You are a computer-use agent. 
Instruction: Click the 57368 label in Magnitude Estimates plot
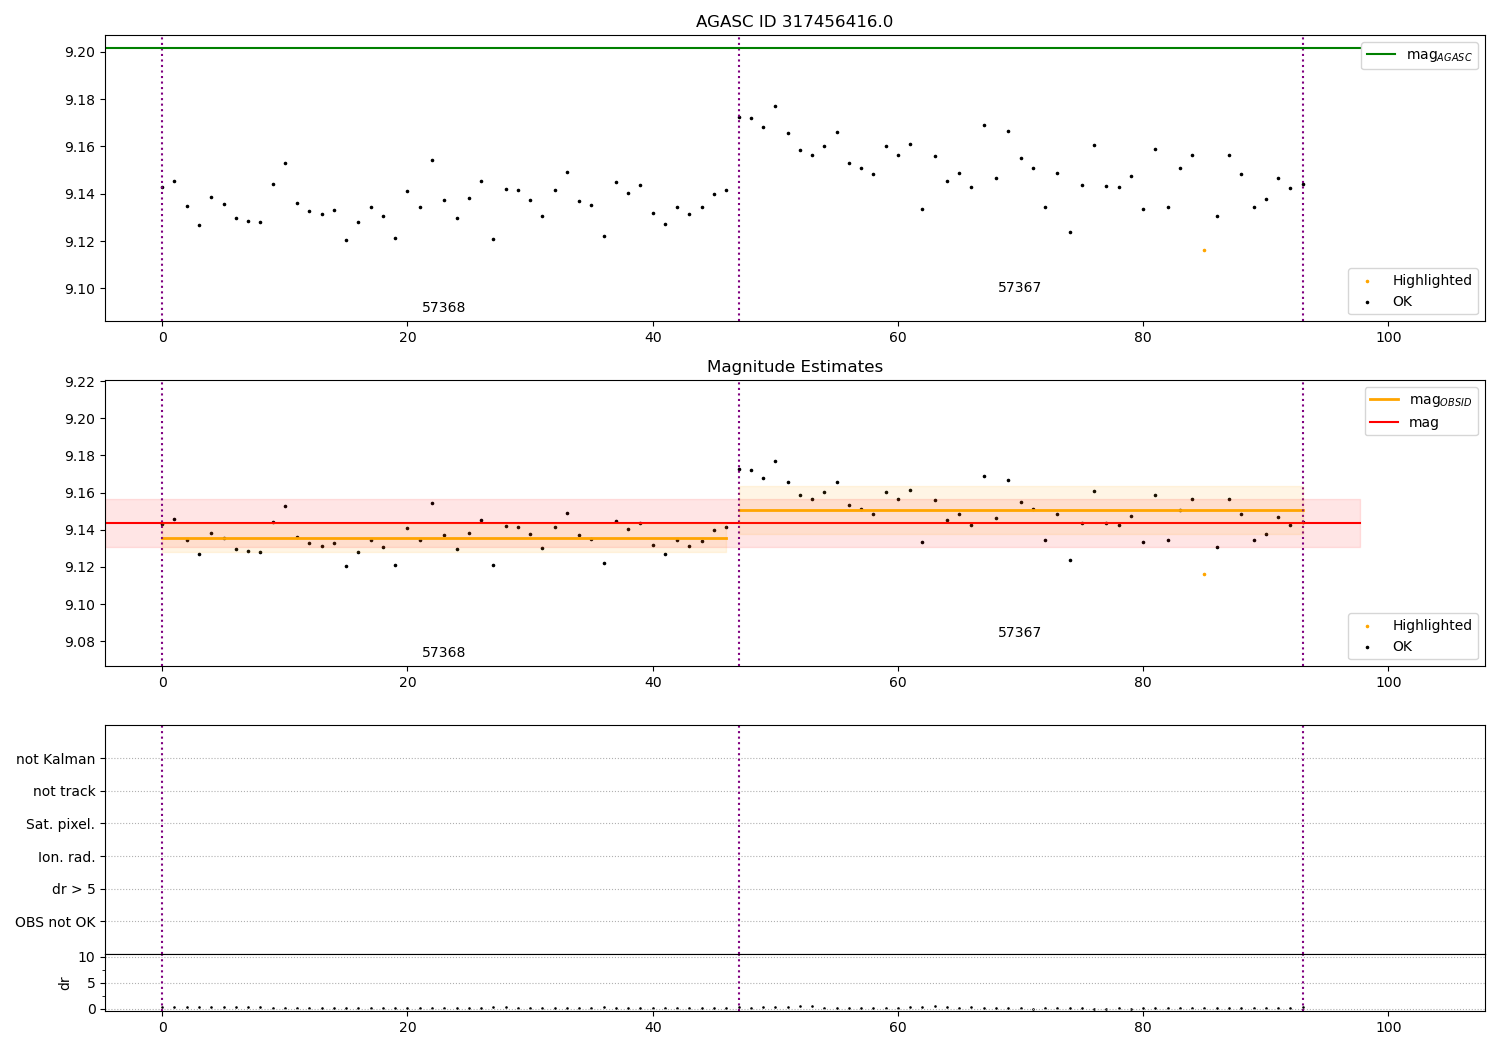(443, 653)
